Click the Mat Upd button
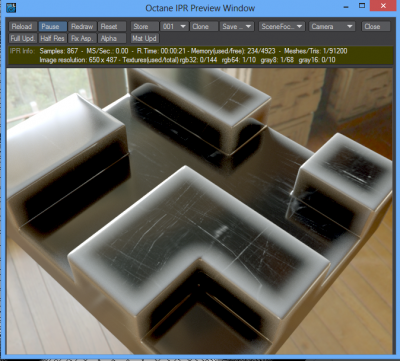 point(144,38)
